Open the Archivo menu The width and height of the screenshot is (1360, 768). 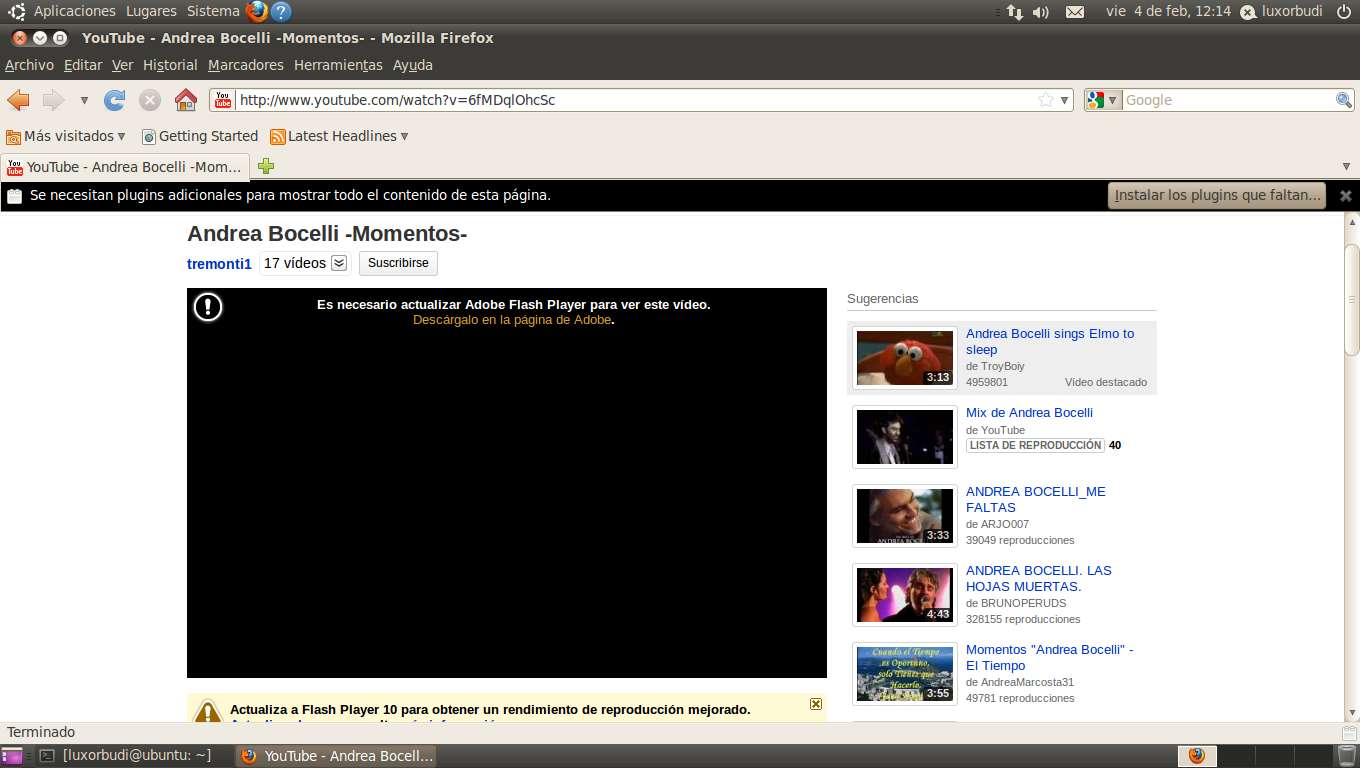[x=29, y=65]
